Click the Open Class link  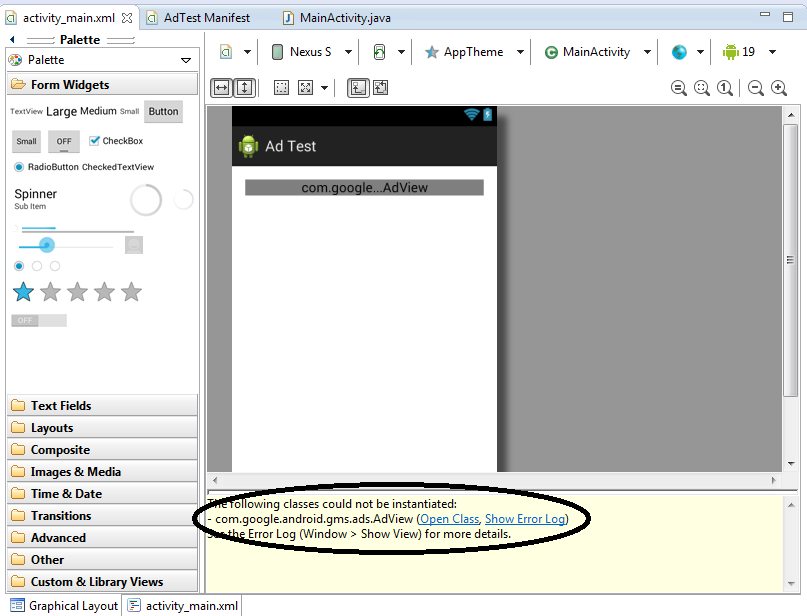coord(450,519)
